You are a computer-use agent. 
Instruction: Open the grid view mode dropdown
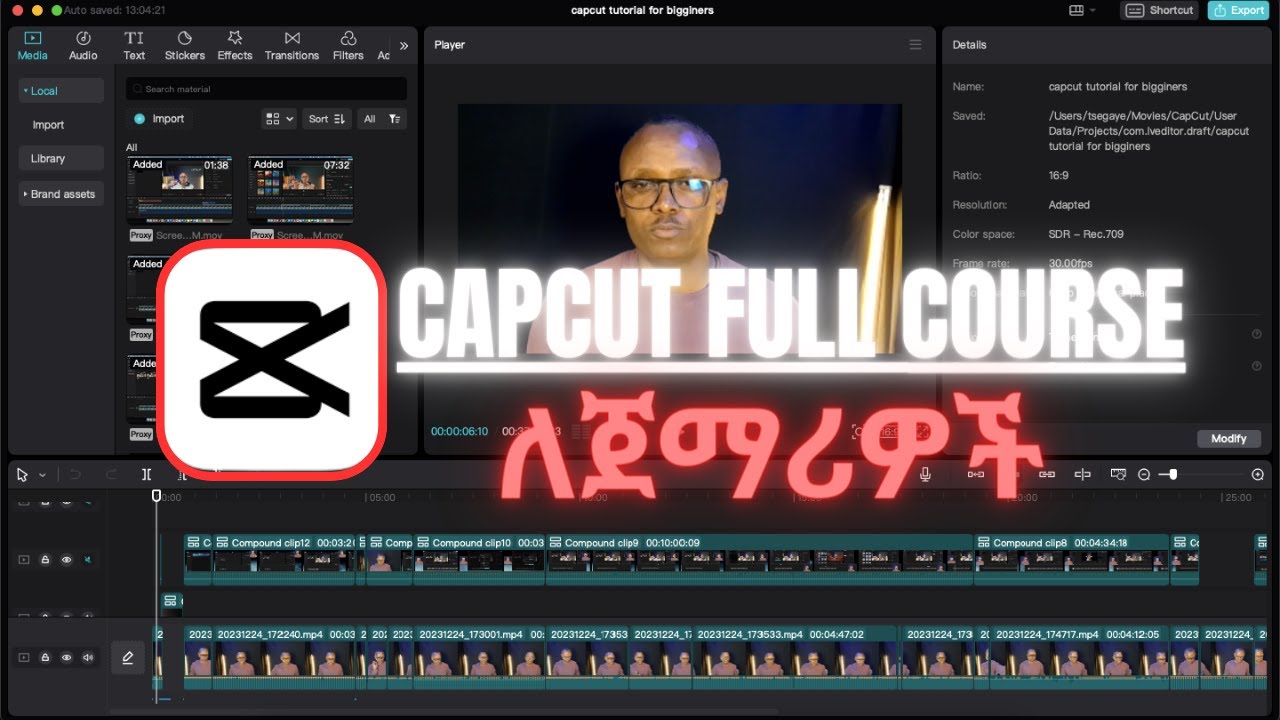coord(279,119)
